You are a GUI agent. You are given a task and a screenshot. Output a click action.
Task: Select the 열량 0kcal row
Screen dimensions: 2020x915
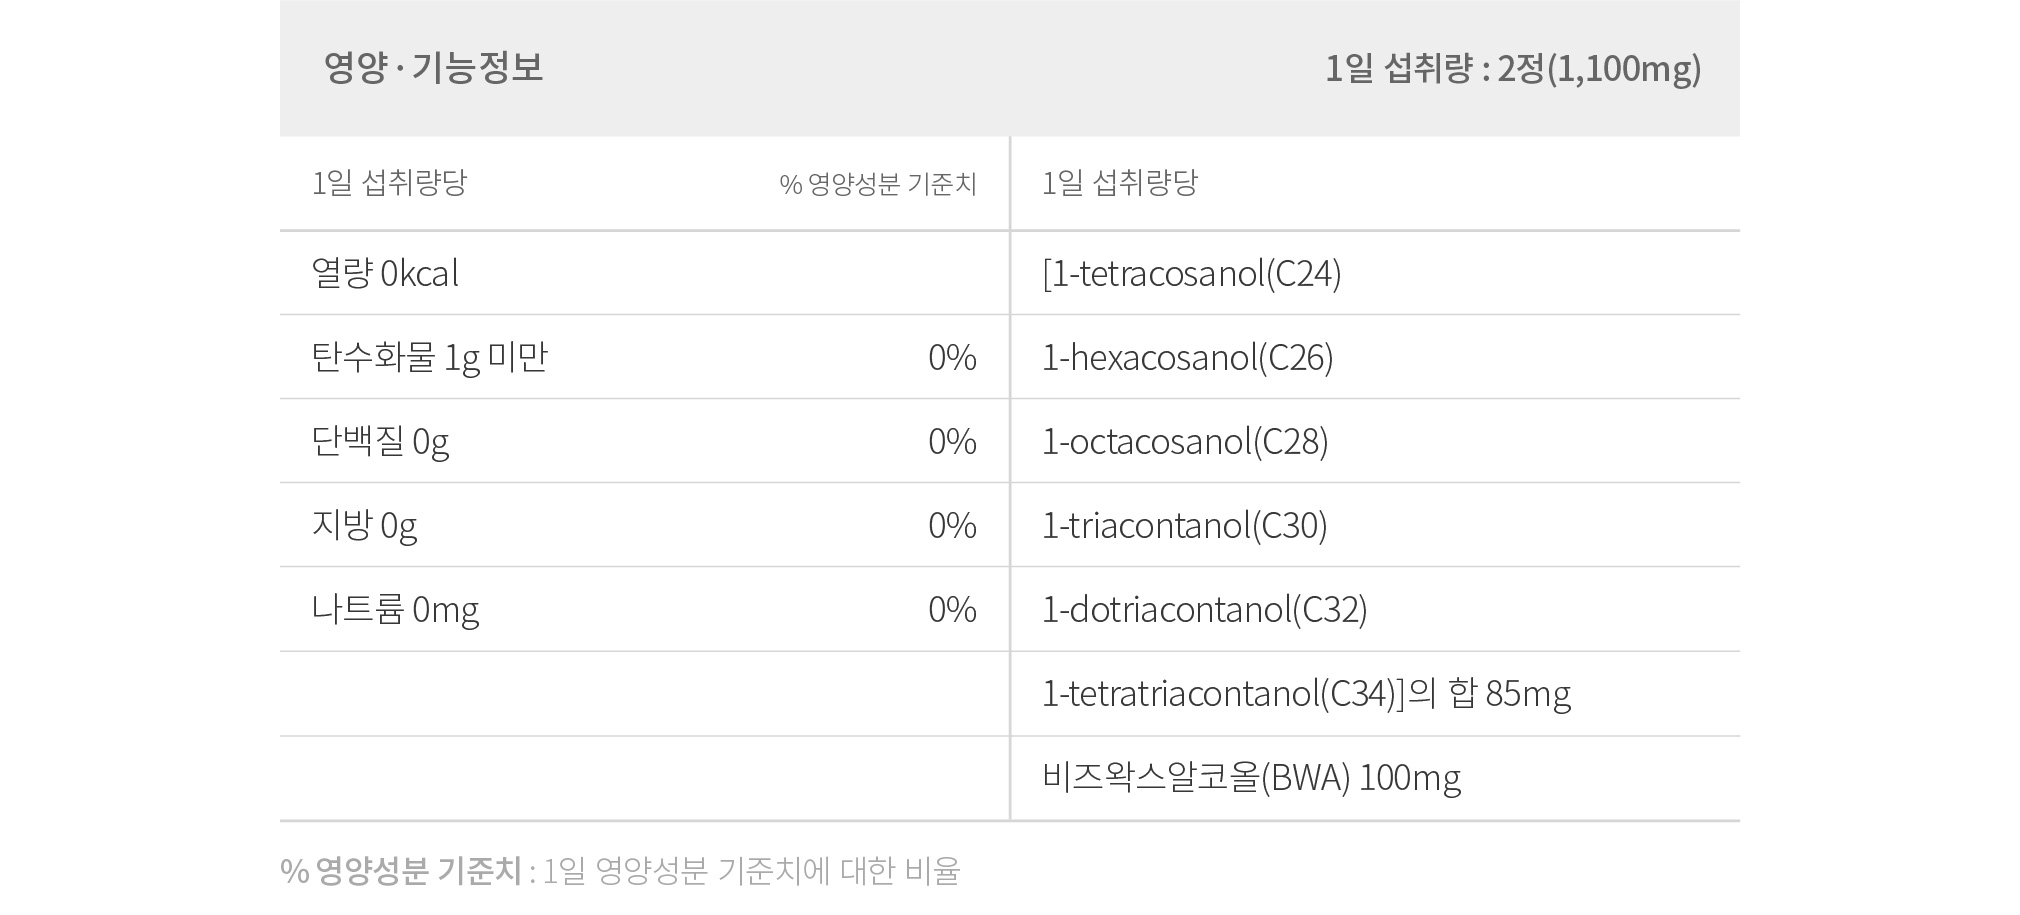[x=644, y=273]
